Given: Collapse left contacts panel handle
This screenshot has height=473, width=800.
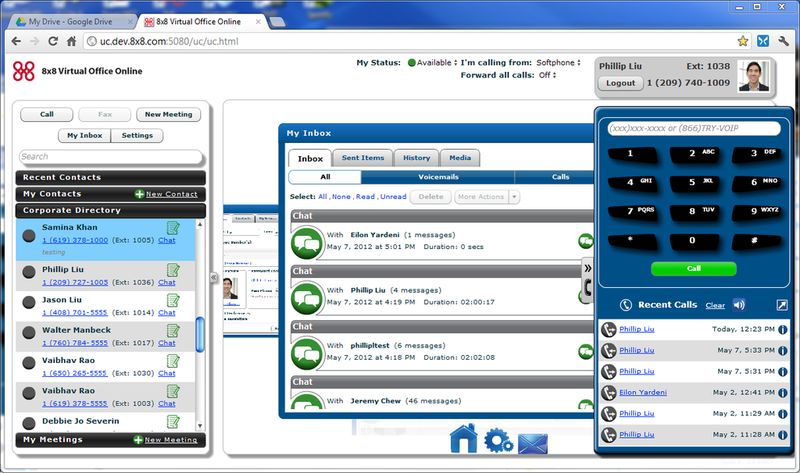Looking at the screenshot, I should click(214, 278).
